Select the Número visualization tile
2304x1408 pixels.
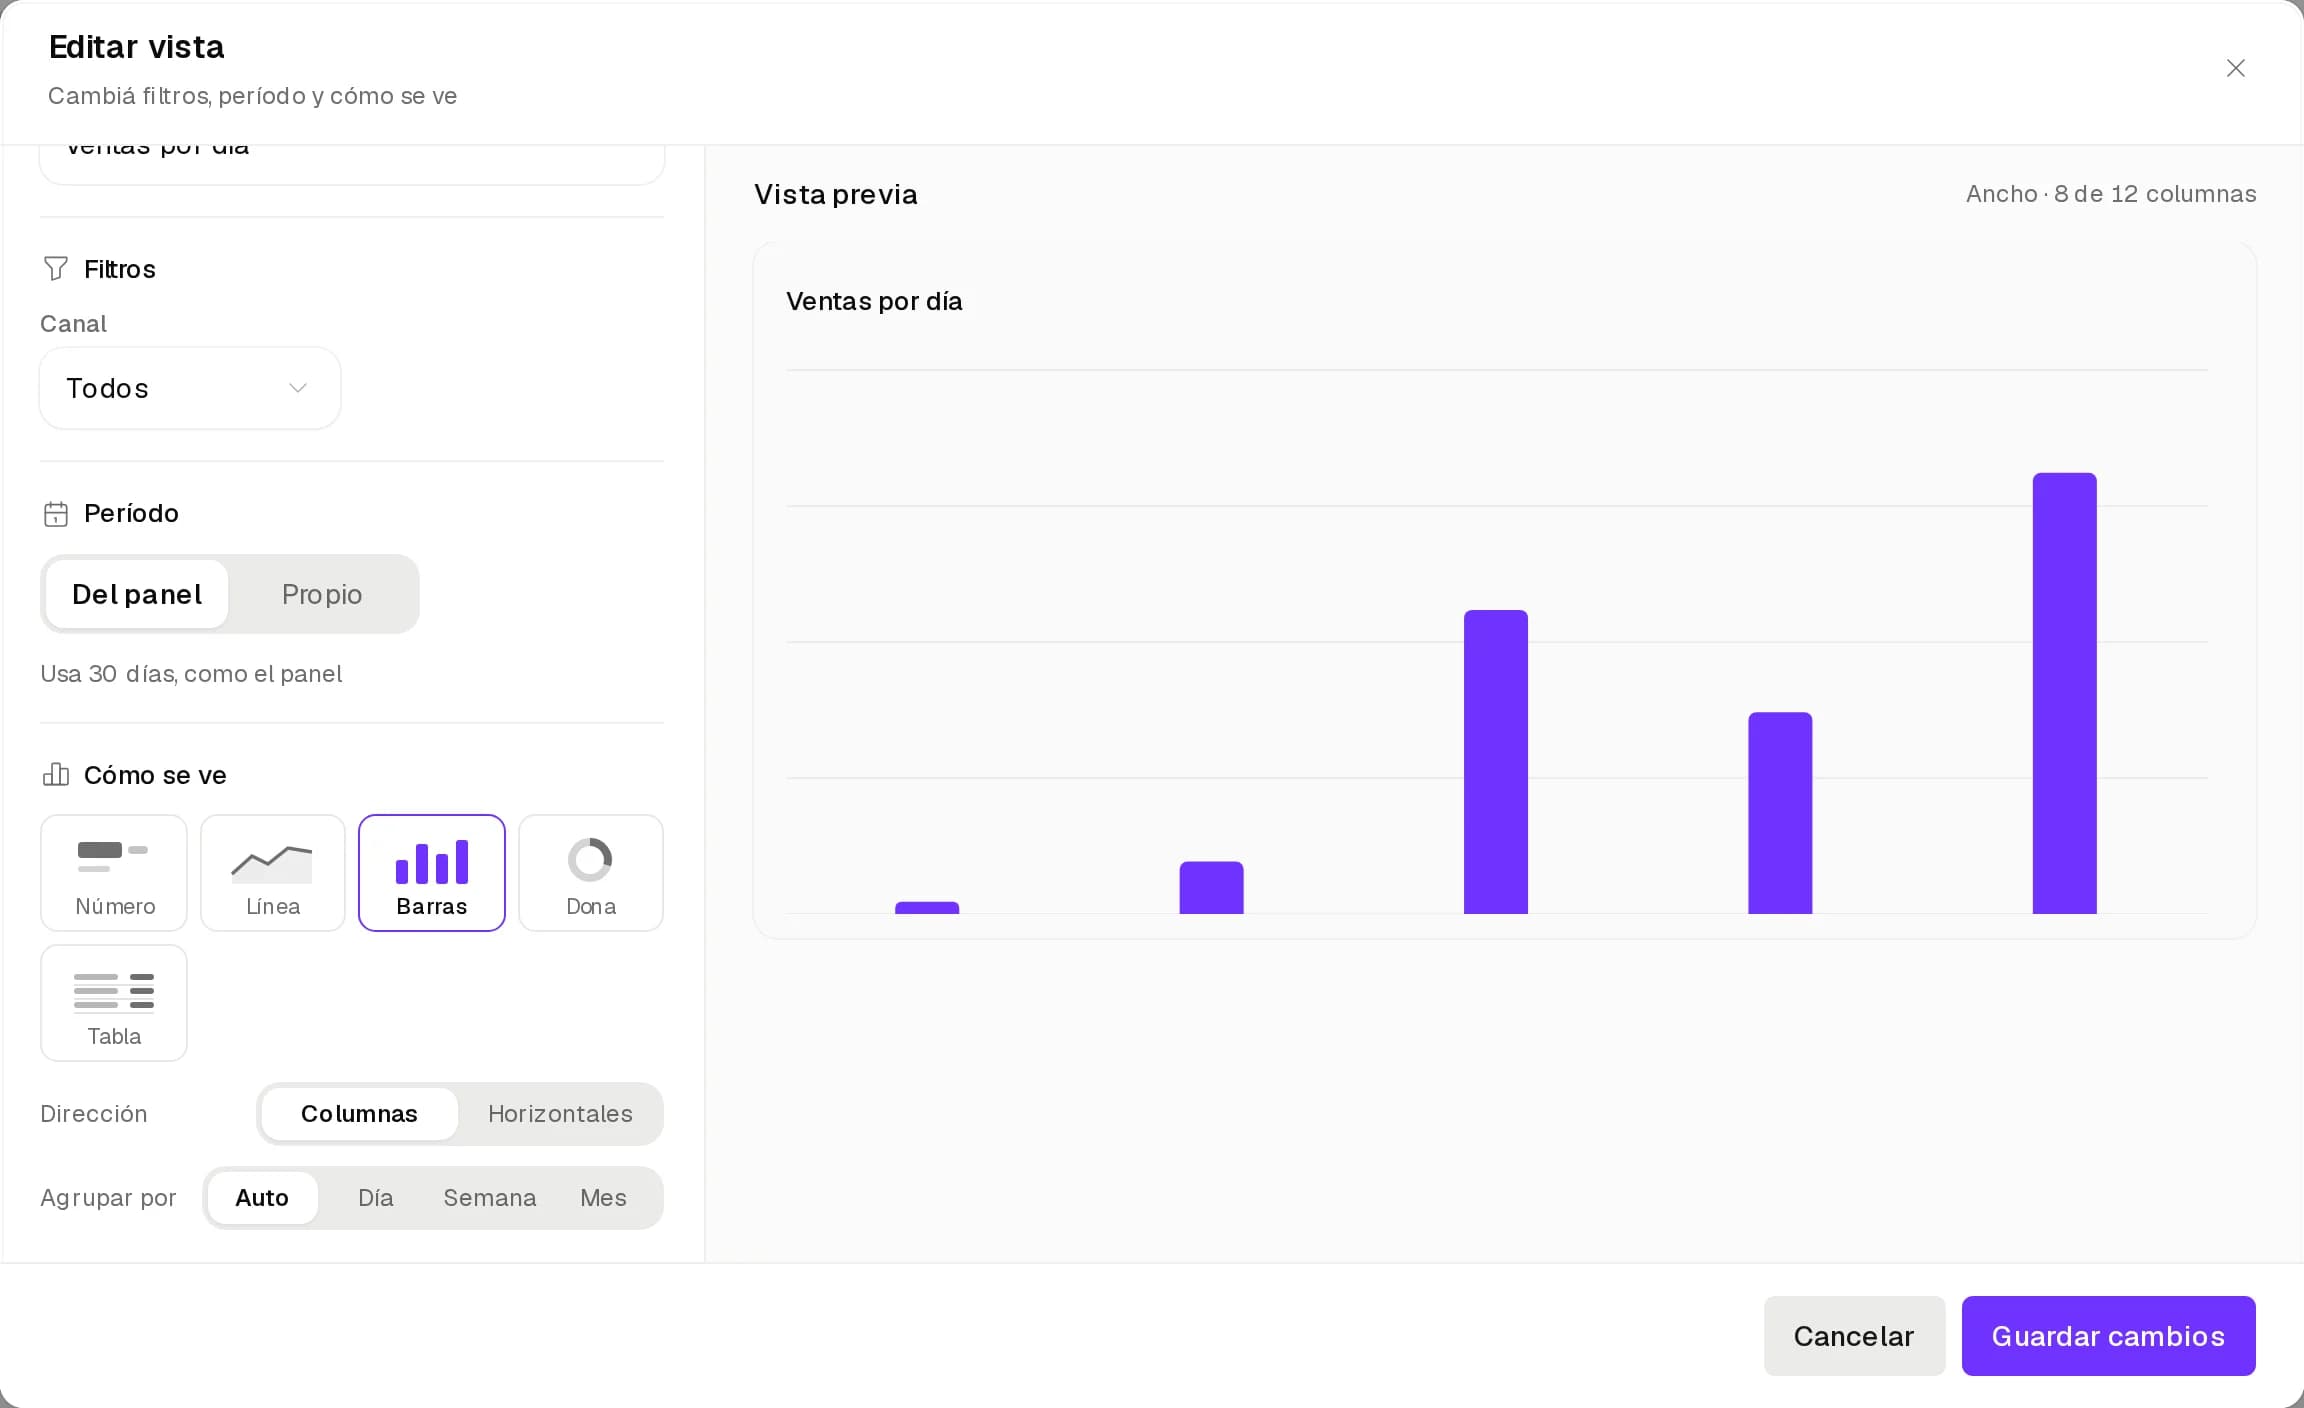[x=114, y=873]
